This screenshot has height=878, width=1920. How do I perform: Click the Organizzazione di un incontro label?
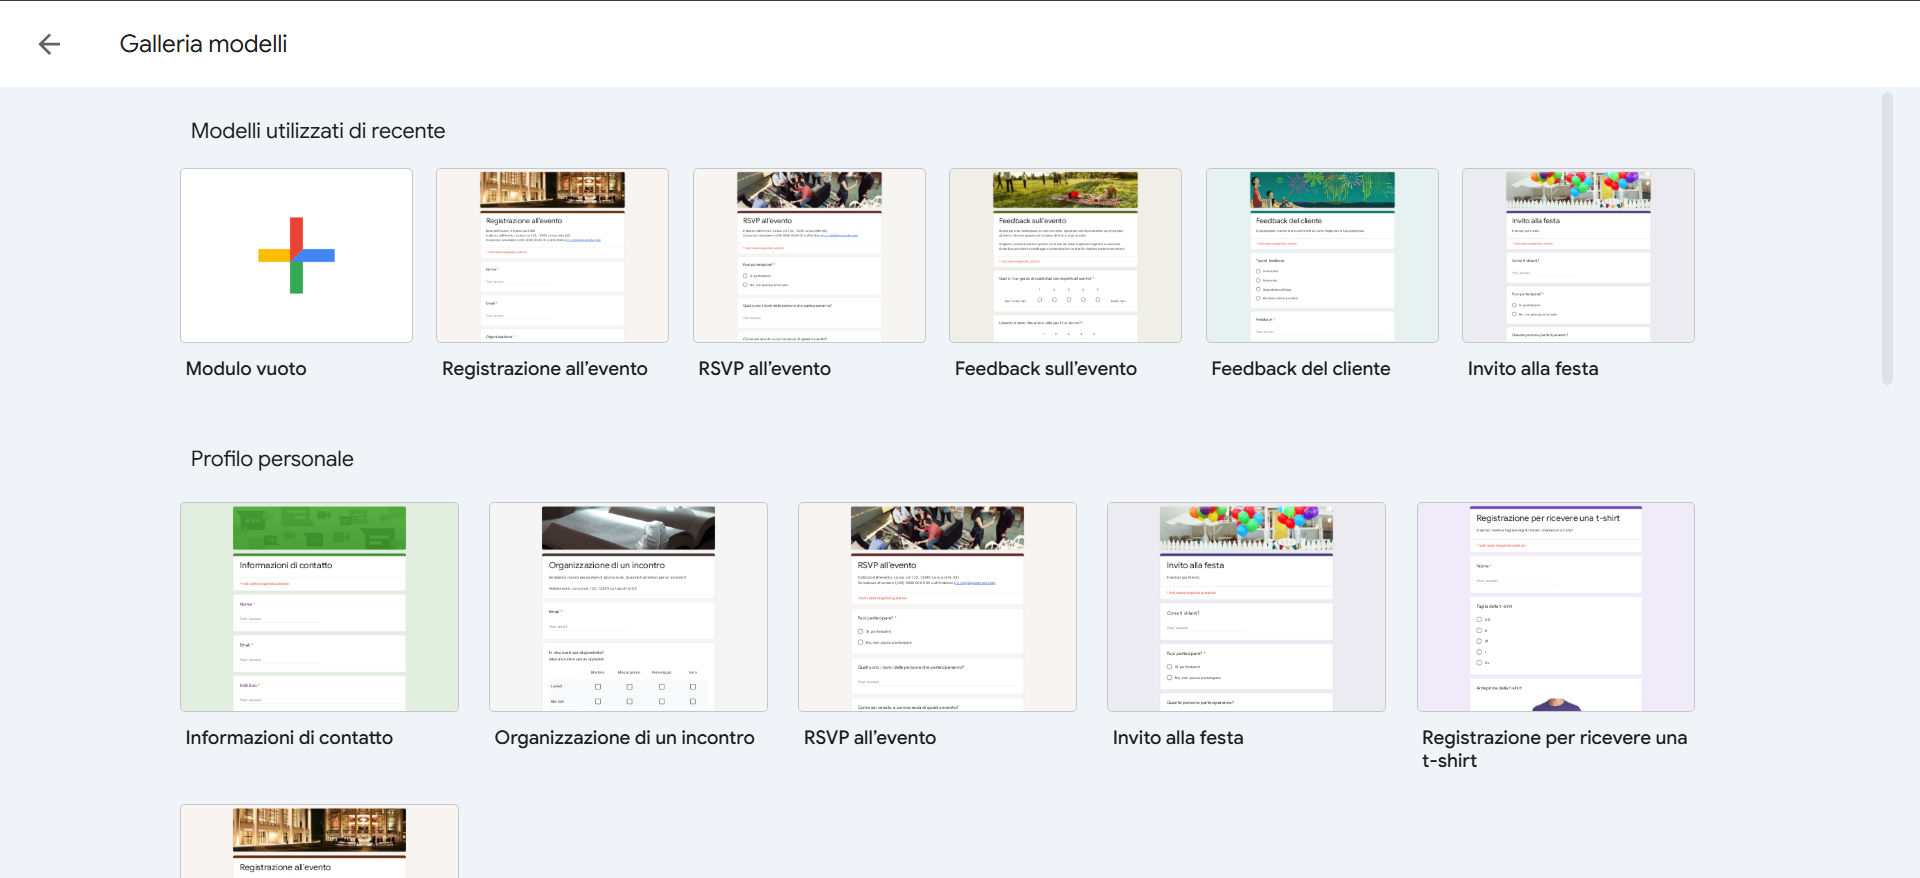click(x=624, y=737)
